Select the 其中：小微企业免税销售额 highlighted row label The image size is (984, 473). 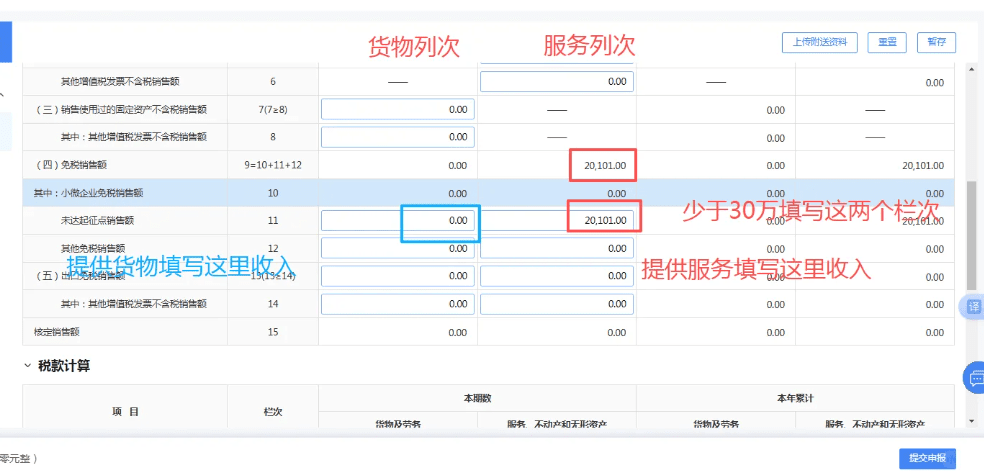pyautogui.click(x=87, y=193)
